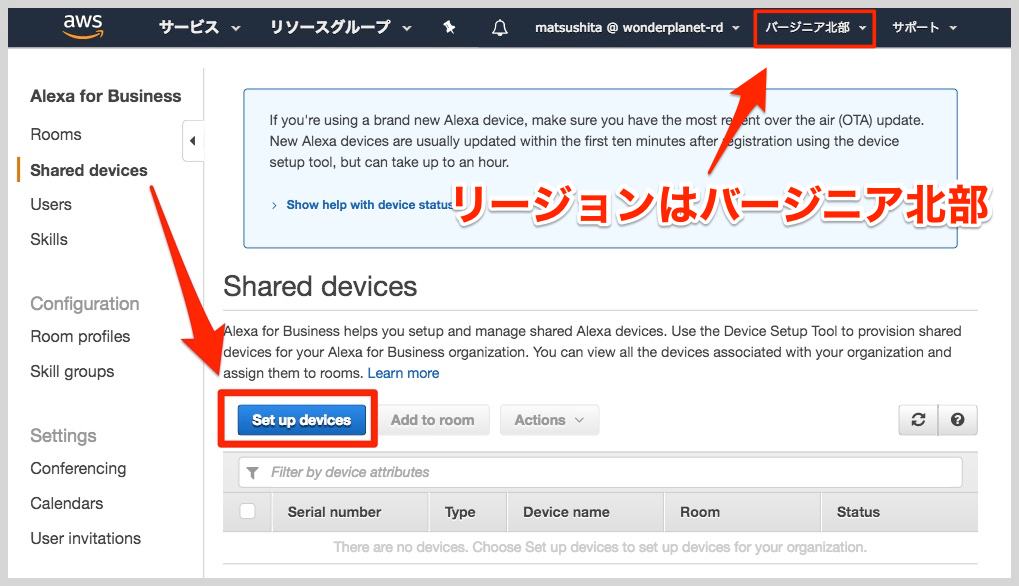Click the Set up devices button

click(302, 420)
